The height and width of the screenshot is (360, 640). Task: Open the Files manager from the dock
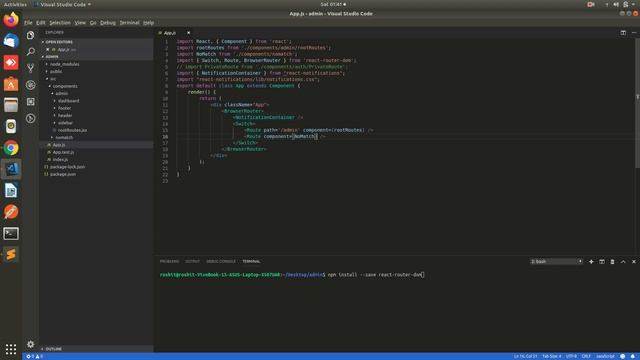tap(11, 105)
